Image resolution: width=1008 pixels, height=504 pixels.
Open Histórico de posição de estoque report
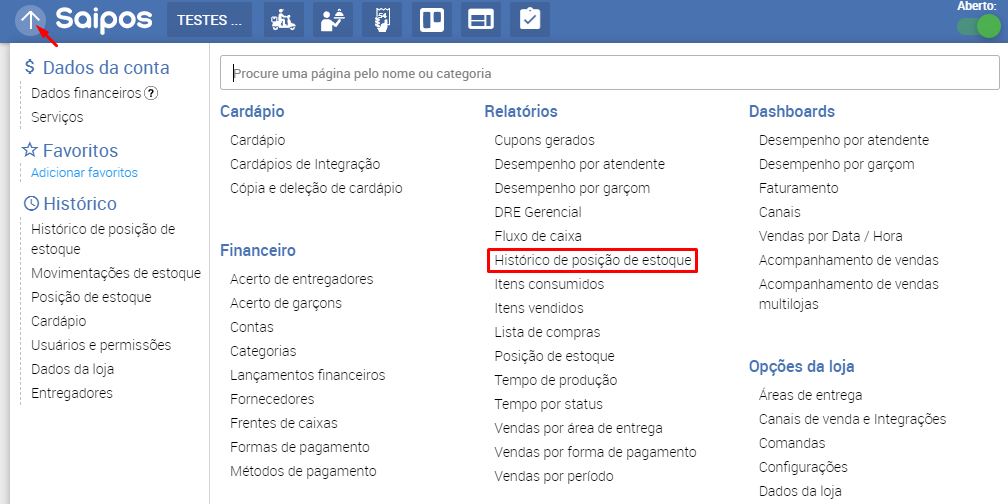[593, 260]
